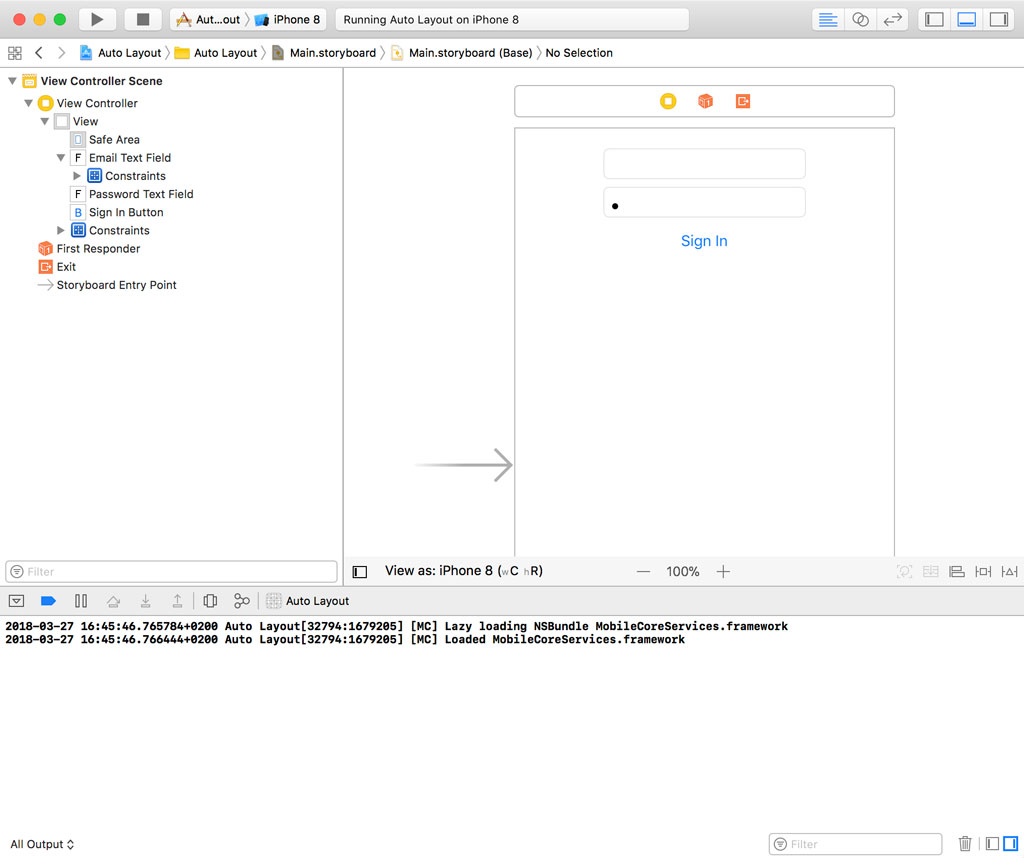Open the view hierarchy debugger

(208, 600)
